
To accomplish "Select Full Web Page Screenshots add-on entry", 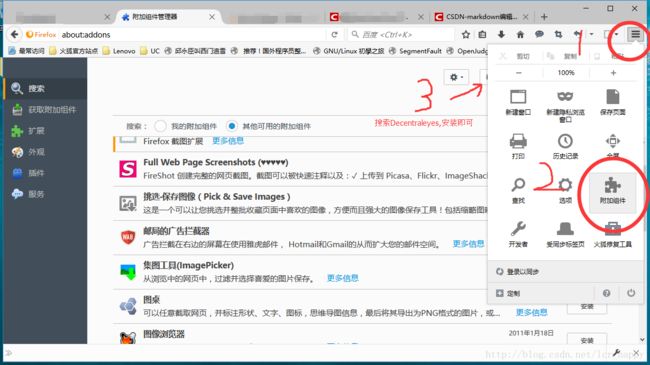I will click(x=301, y=169).
